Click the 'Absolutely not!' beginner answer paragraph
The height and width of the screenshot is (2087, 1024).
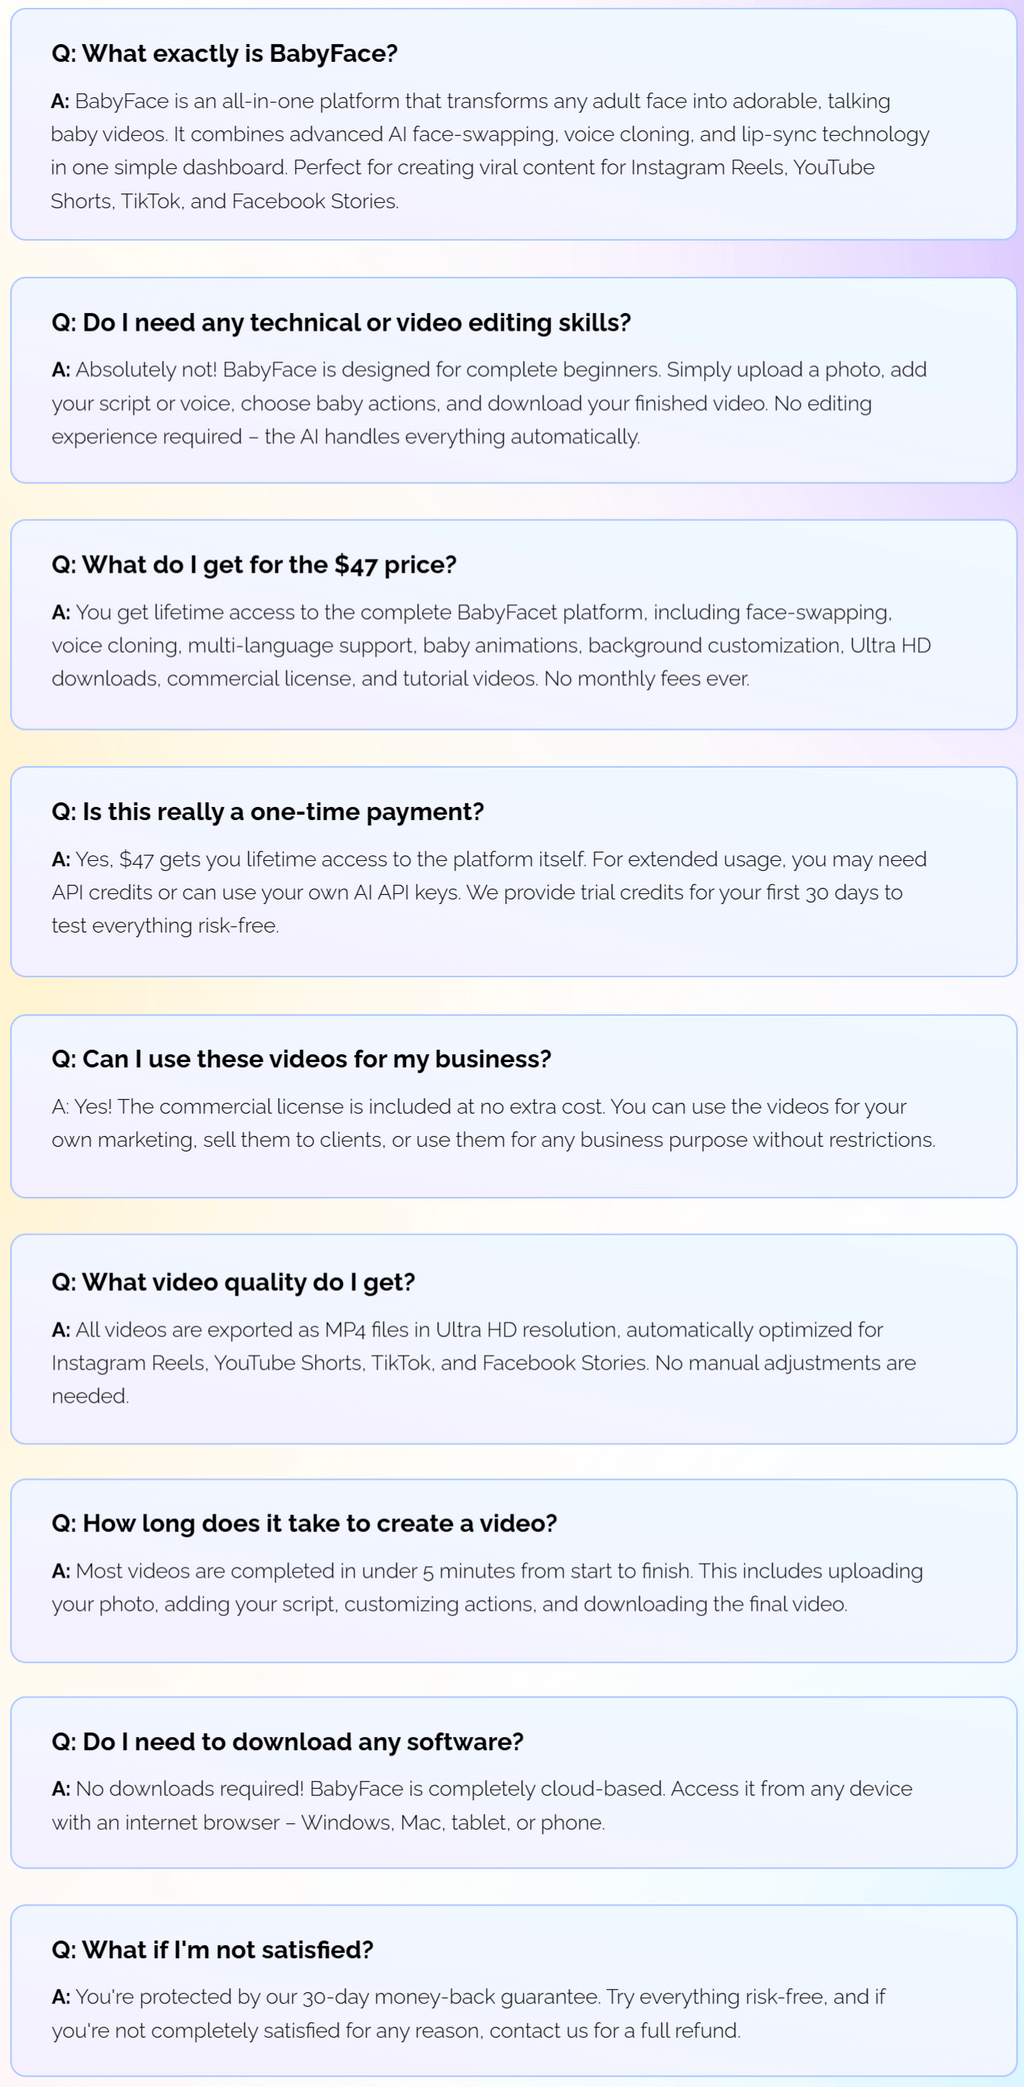pos(490,403)
